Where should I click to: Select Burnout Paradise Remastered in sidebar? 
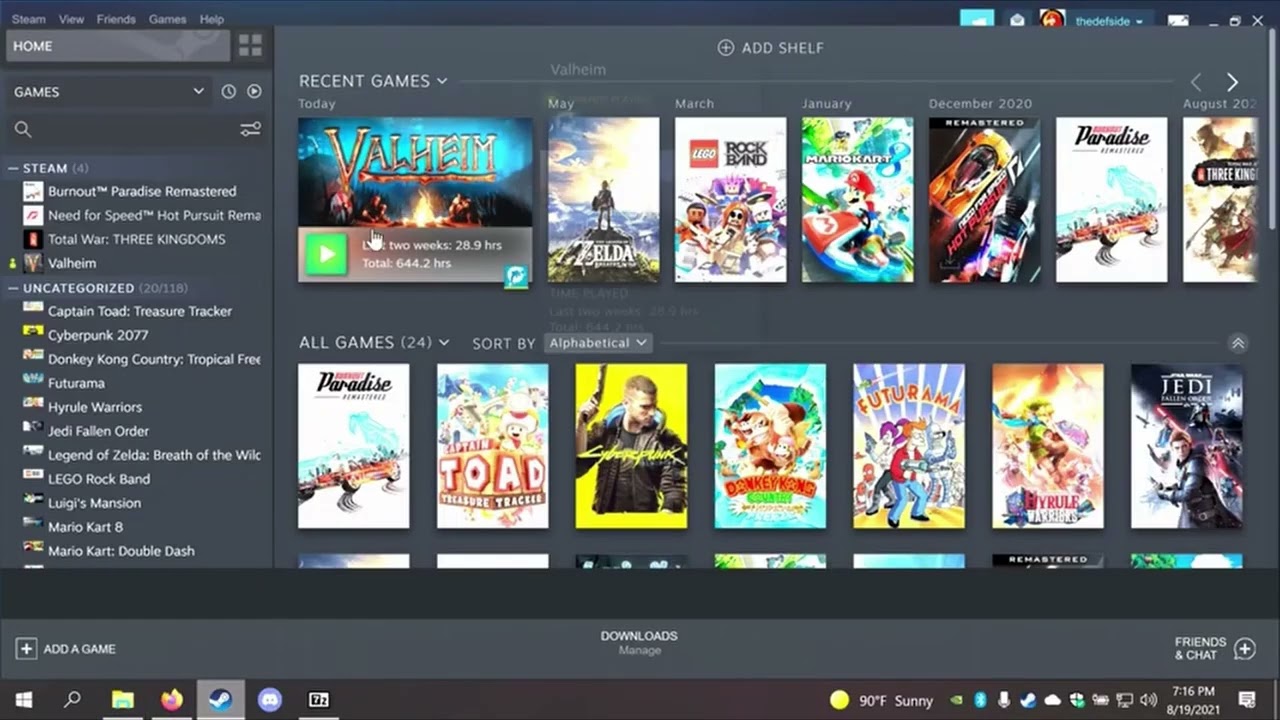coord(141,191)
